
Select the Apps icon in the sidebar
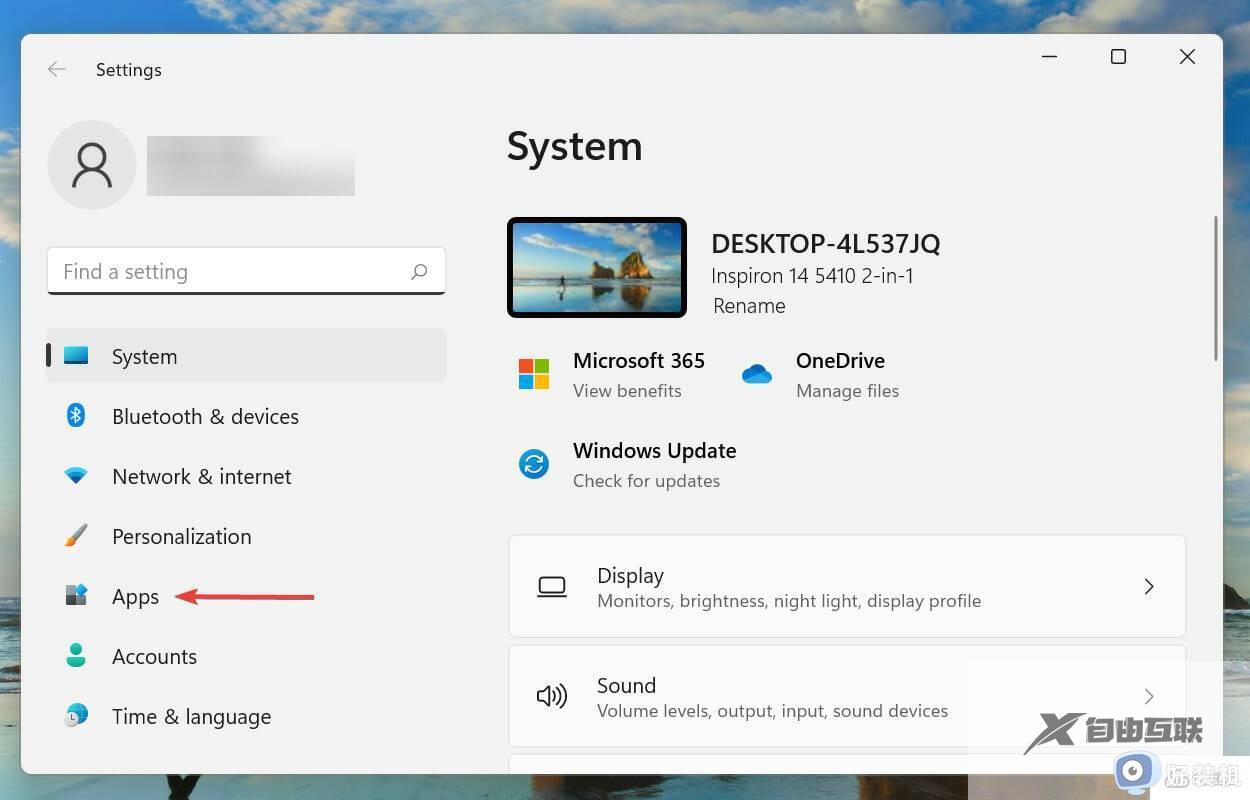pos(76,596)
